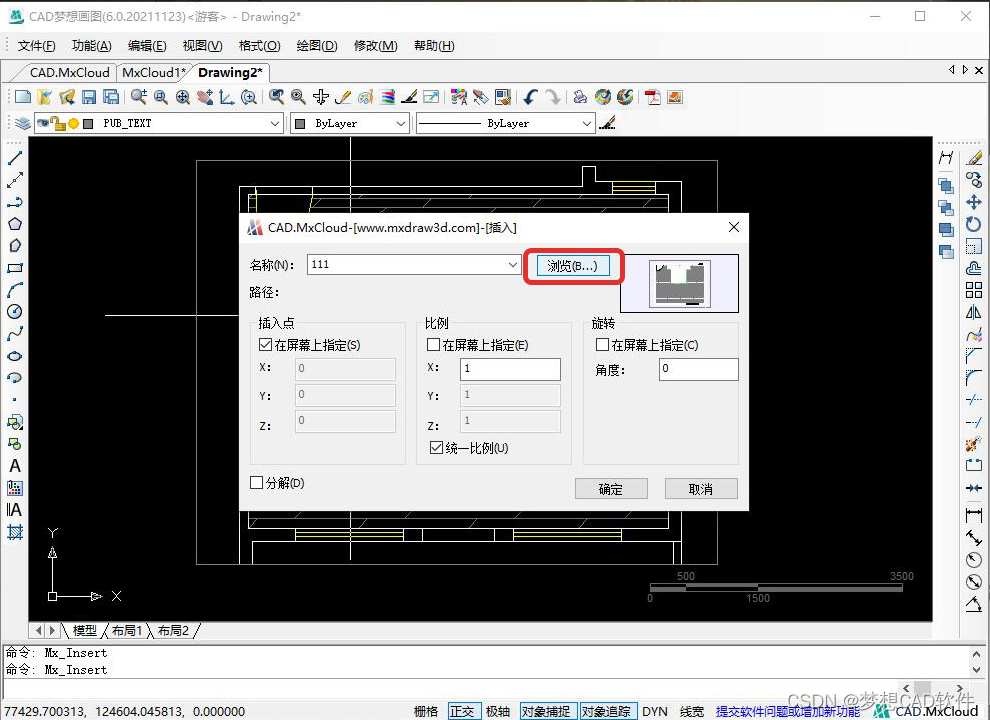Toggle uniform scale 统一比例 checkbox
The width and height of the screenshot is (990, 720).
click(x=436, y=448)
